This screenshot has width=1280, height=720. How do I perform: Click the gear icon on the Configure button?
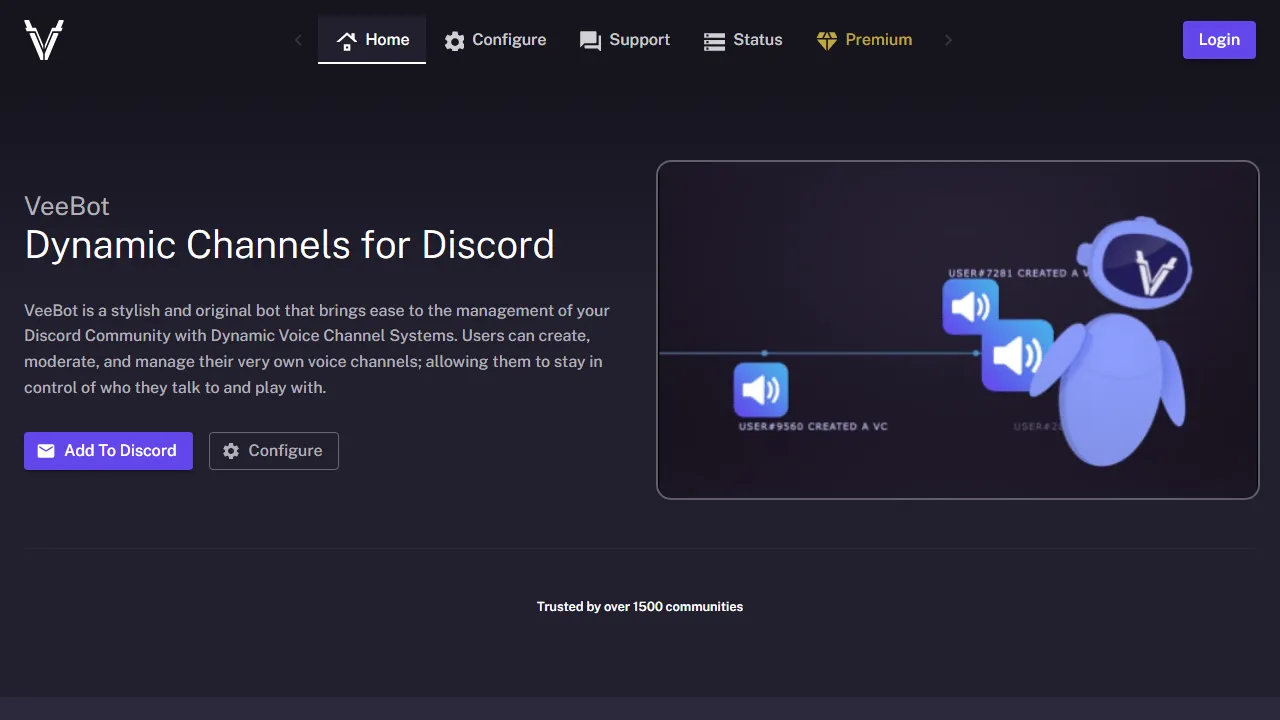tap(230, 451)
